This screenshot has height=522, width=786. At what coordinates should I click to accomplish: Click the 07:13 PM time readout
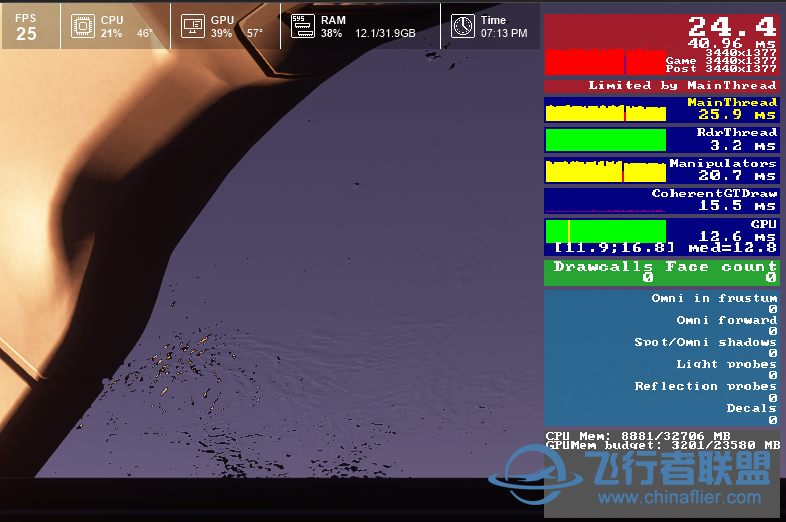point(504,33)
